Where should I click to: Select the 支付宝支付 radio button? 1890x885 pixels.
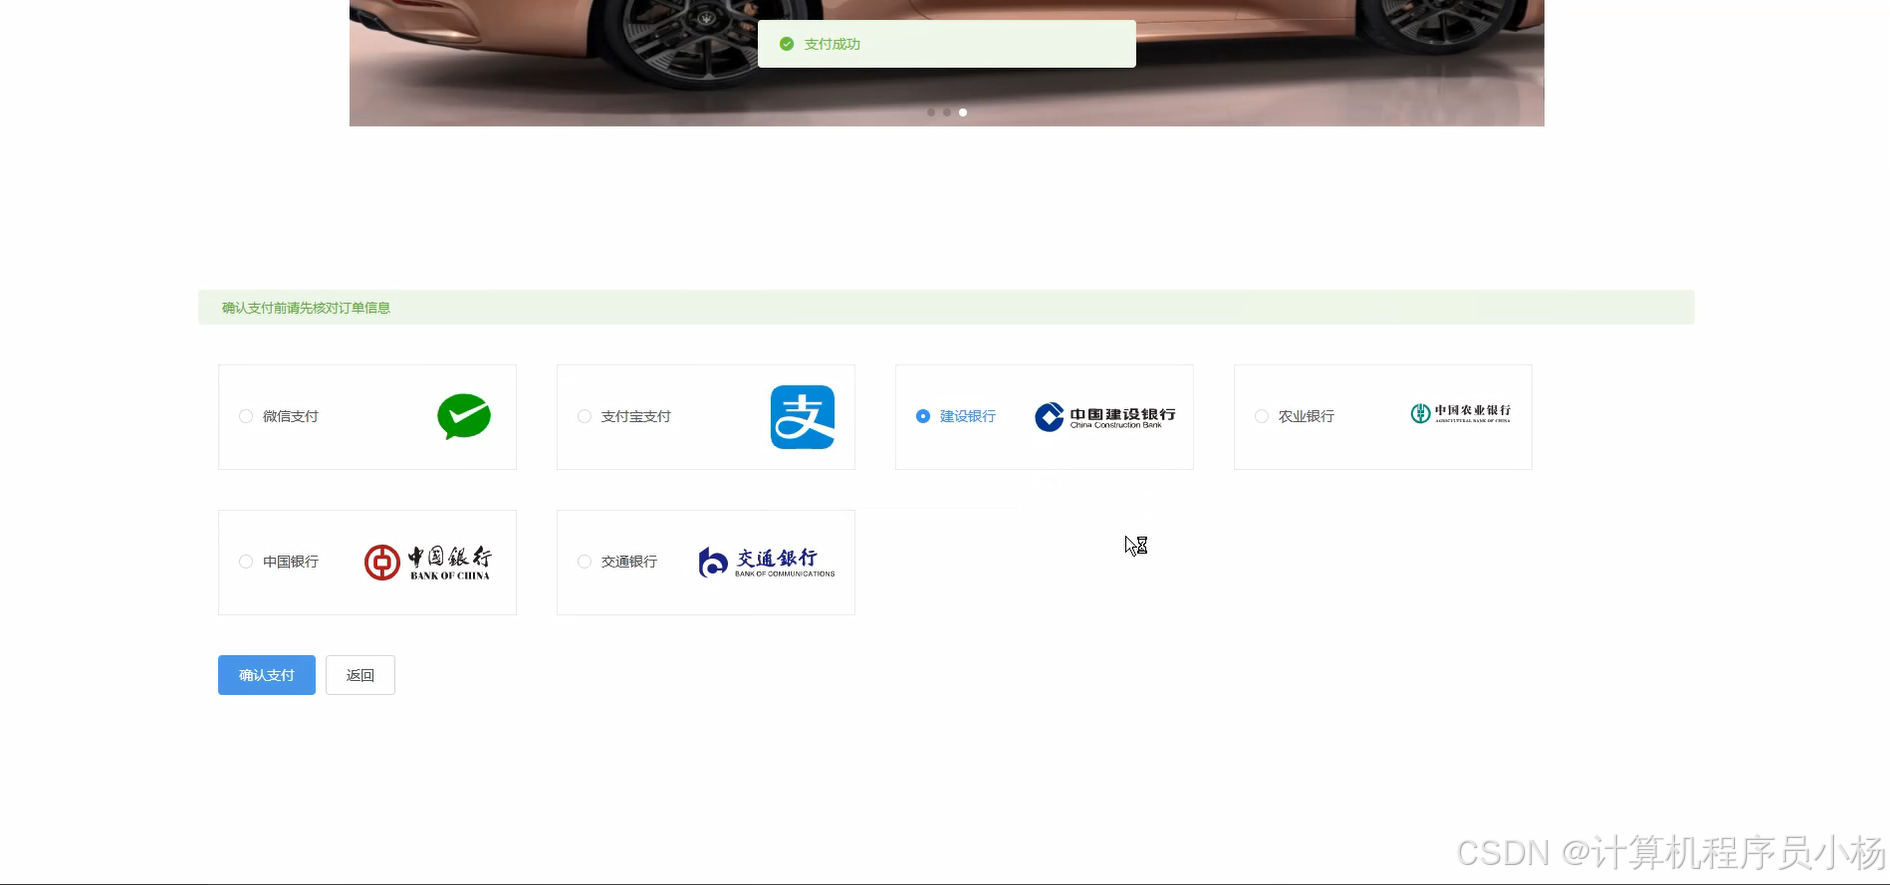[584, 416]
